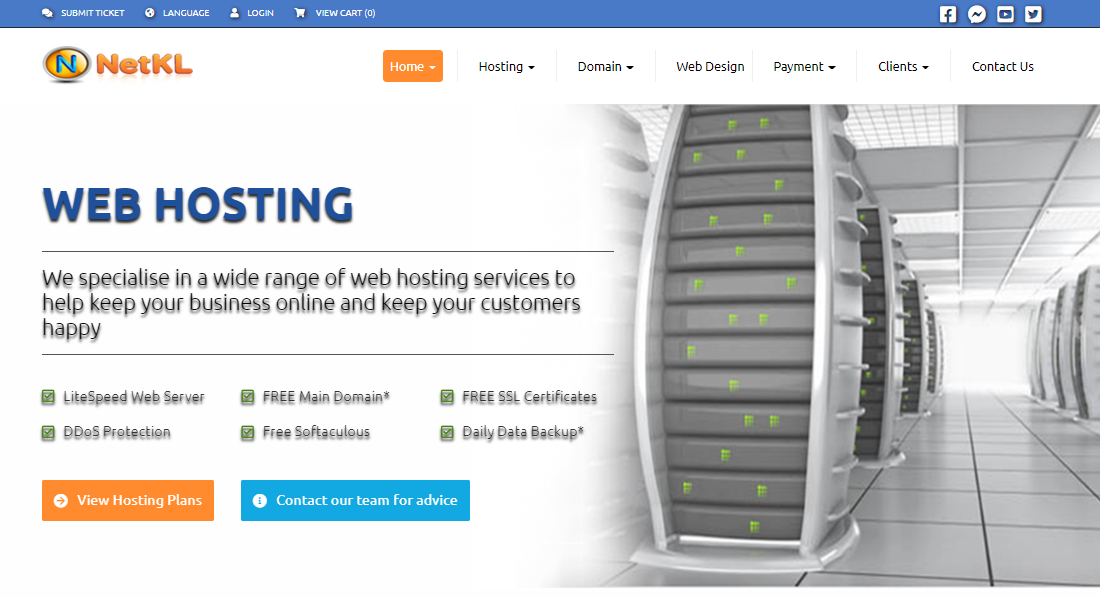The image size is (1100, 597).
Task: Open the Web Design menu item
Action: (x=710, y=67)
